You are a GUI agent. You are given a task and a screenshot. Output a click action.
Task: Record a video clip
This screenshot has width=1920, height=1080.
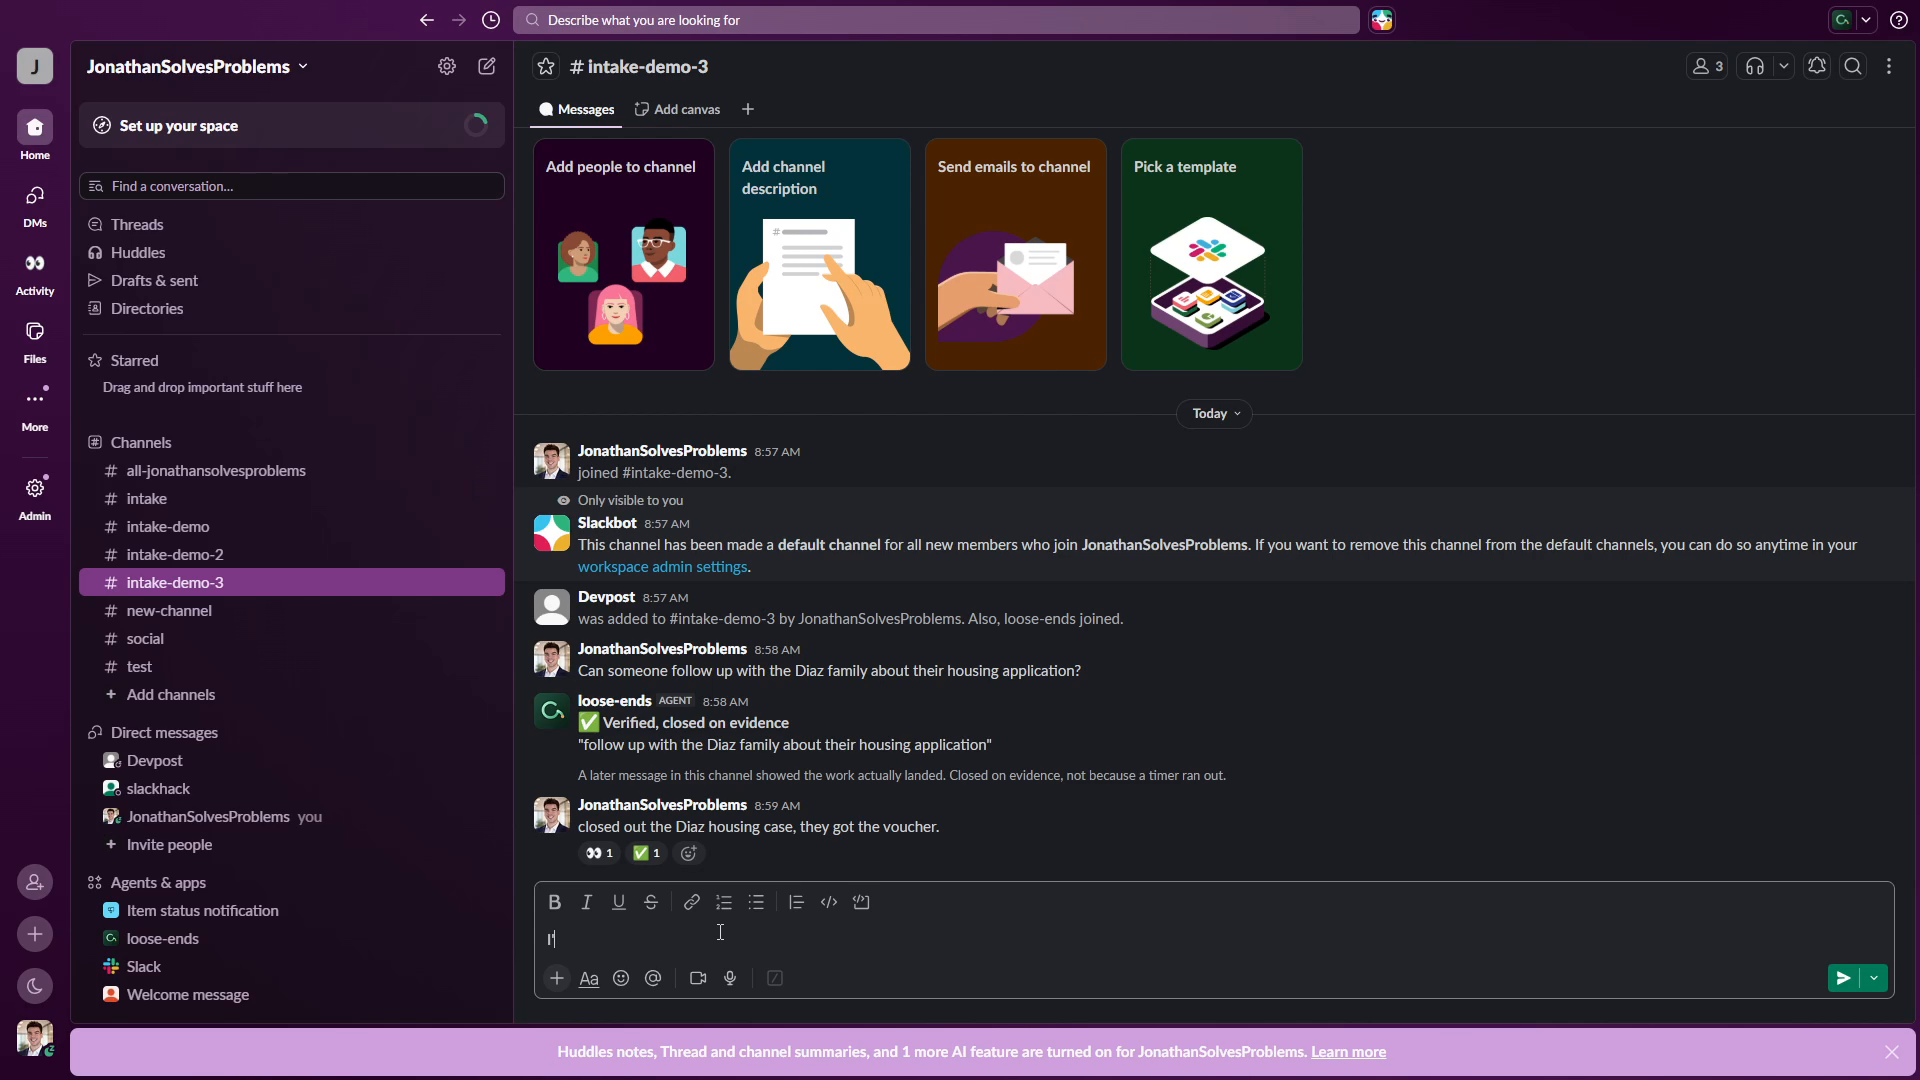[698, 978]
